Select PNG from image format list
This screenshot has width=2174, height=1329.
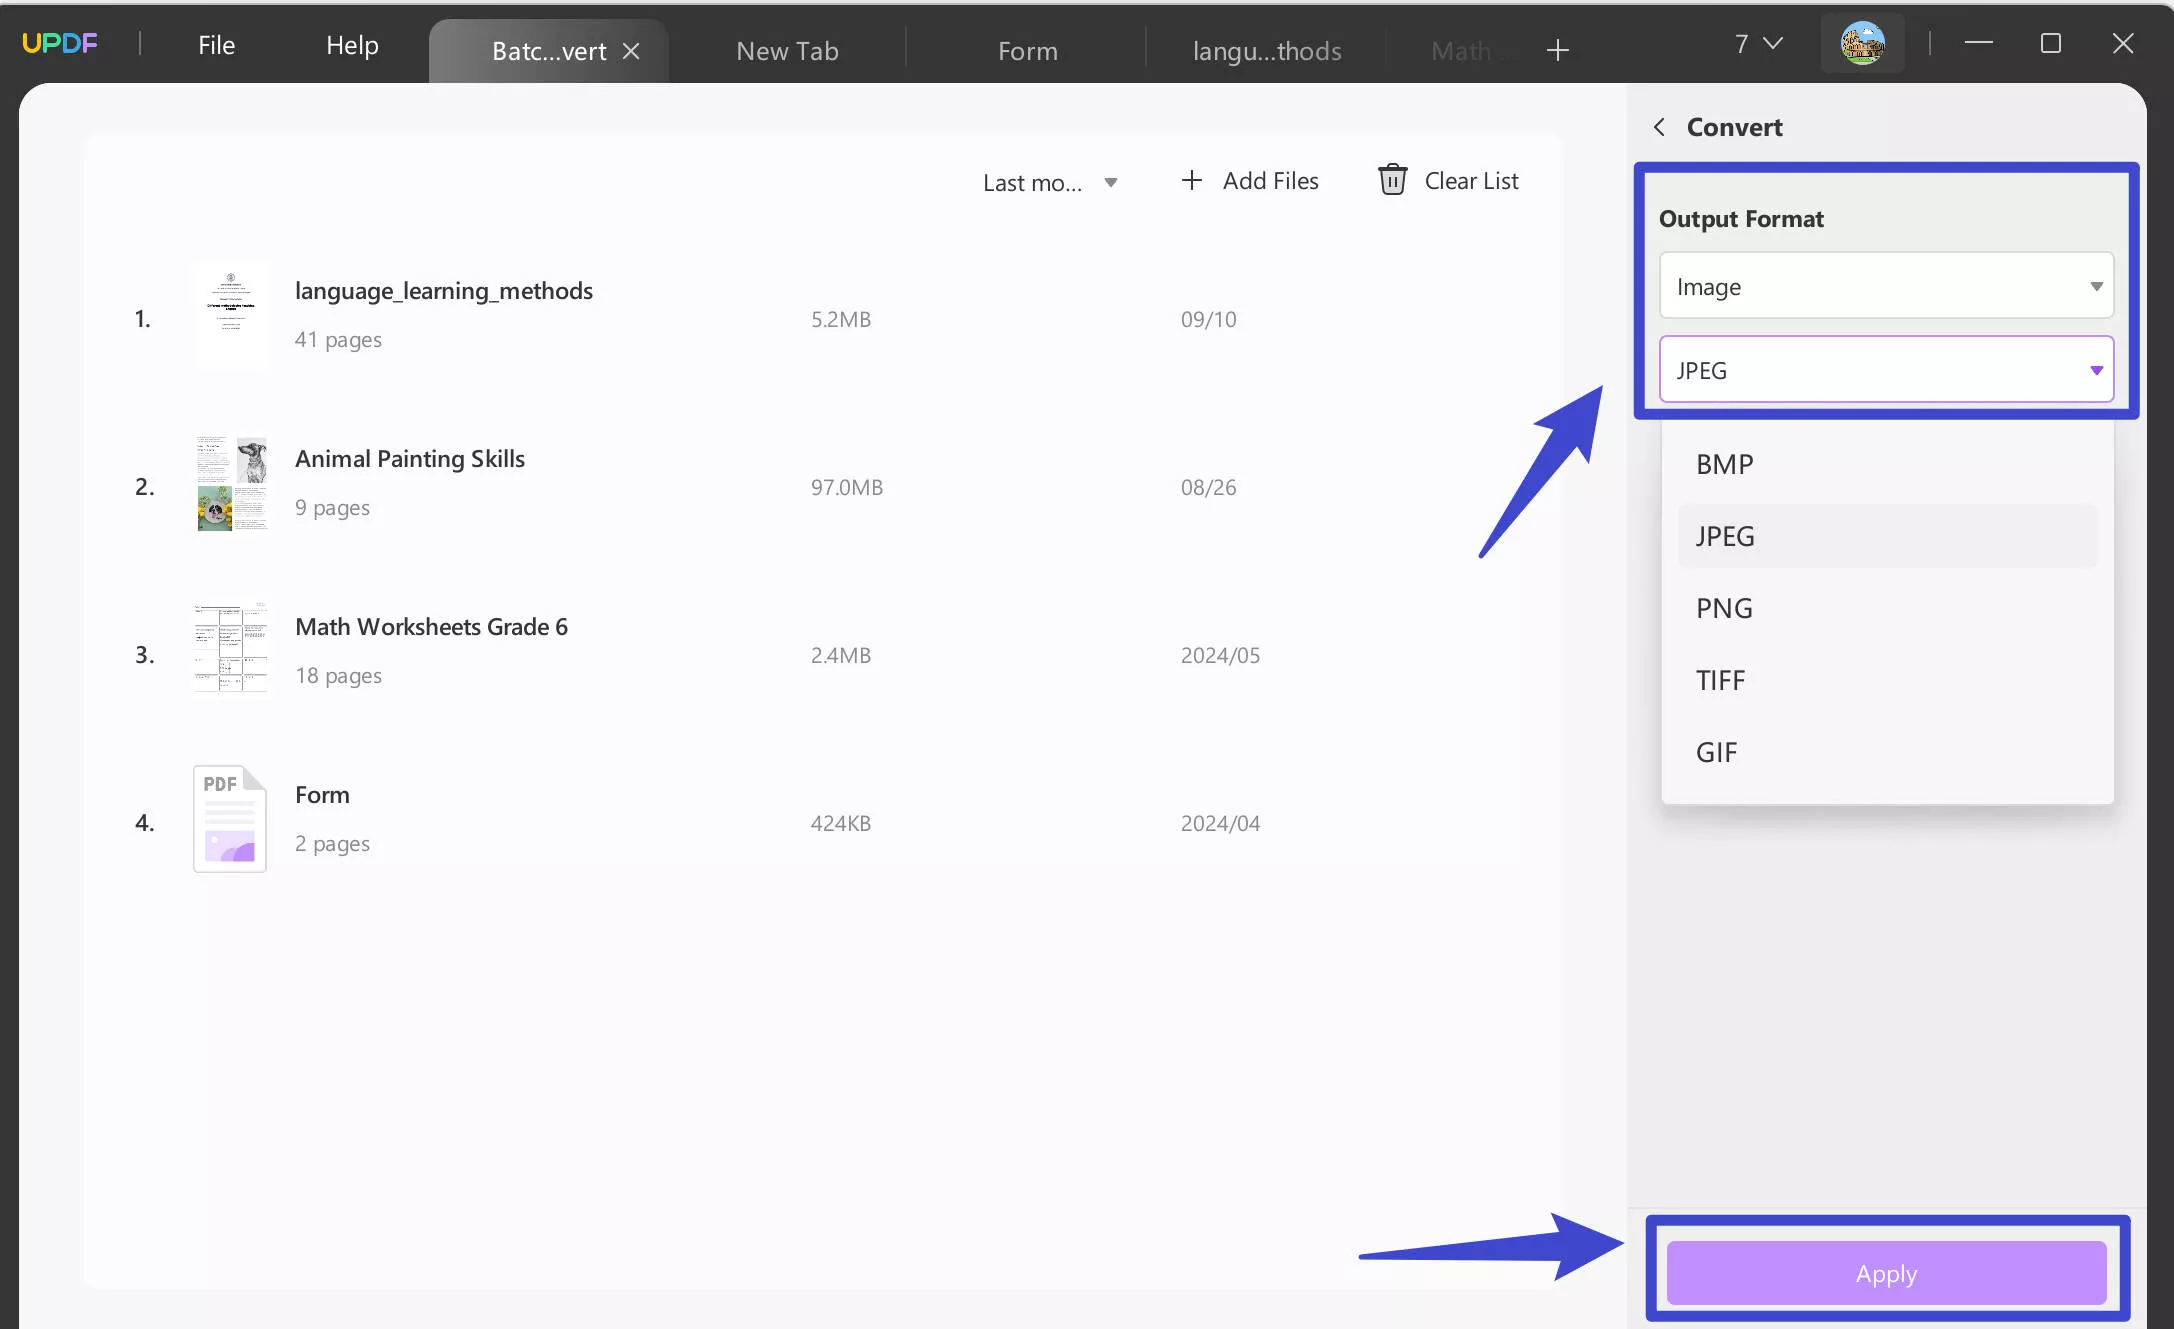pyautogui.click(x=1725, y=607)
